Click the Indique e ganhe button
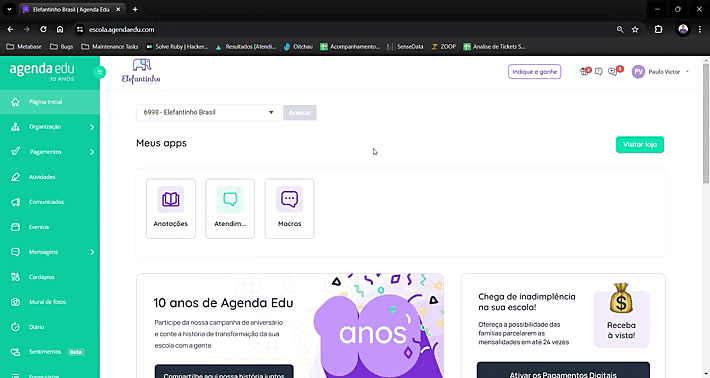Screen dimensions: 710x378 click(534, 72)
